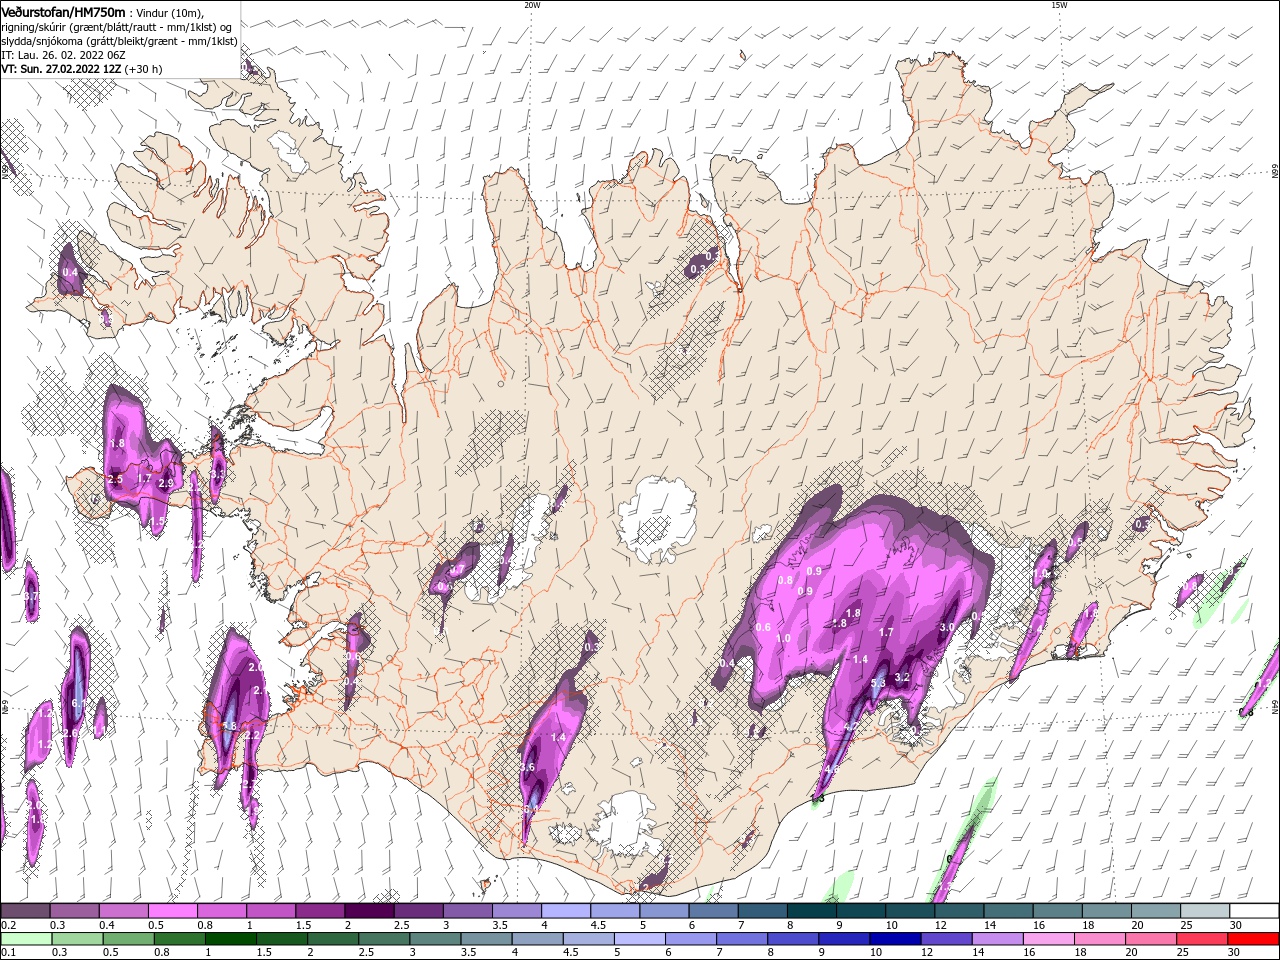
Task: Pick the light pink swatch labeled 16 in the lower row
Action: (1047, 939)
